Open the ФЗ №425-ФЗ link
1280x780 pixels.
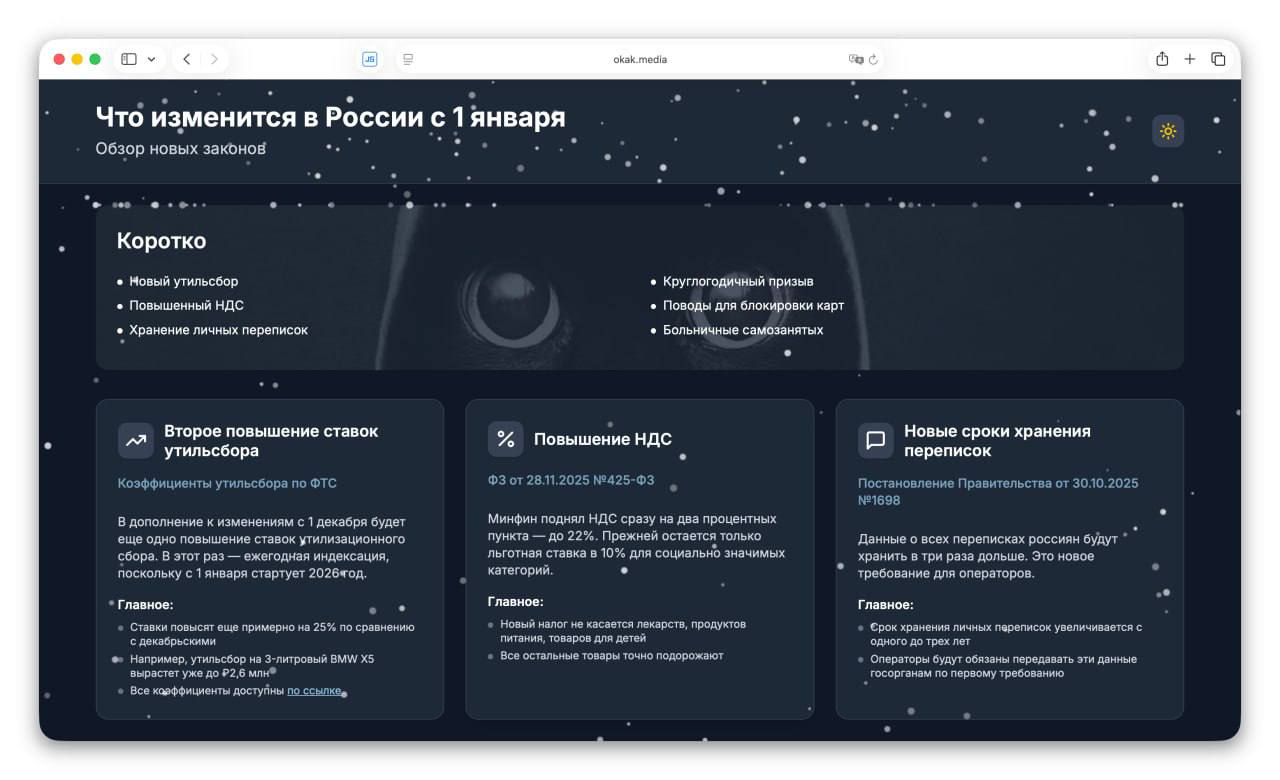coord(571,480)
